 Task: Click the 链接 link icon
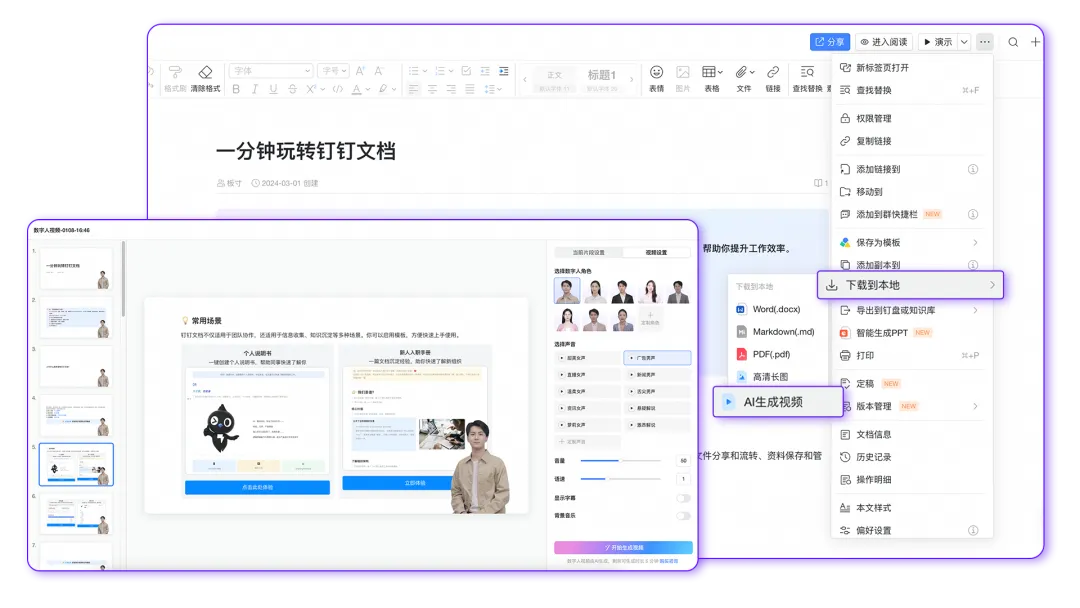(x=773, y=72)
